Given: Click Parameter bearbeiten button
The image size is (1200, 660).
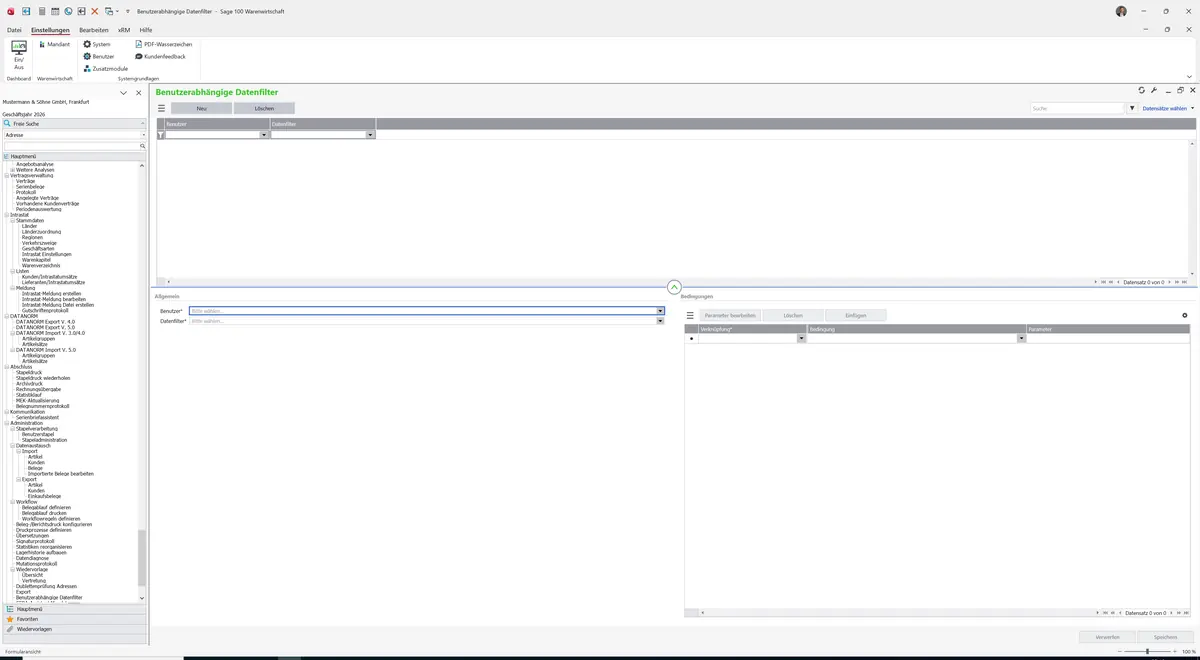Looking at the screenshot, I should coord(730,315).
